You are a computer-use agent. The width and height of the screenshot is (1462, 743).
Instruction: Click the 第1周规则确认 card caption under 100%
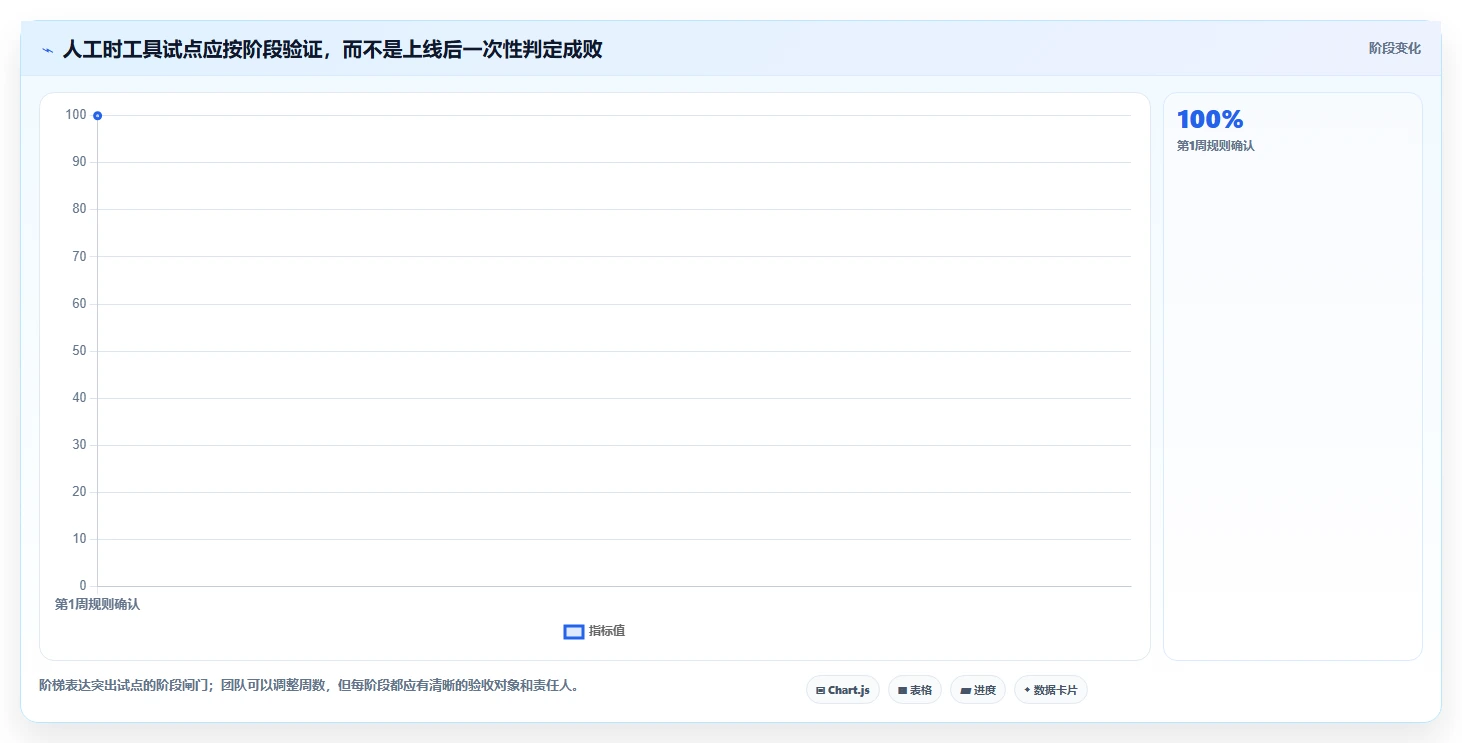[1215, 146]
